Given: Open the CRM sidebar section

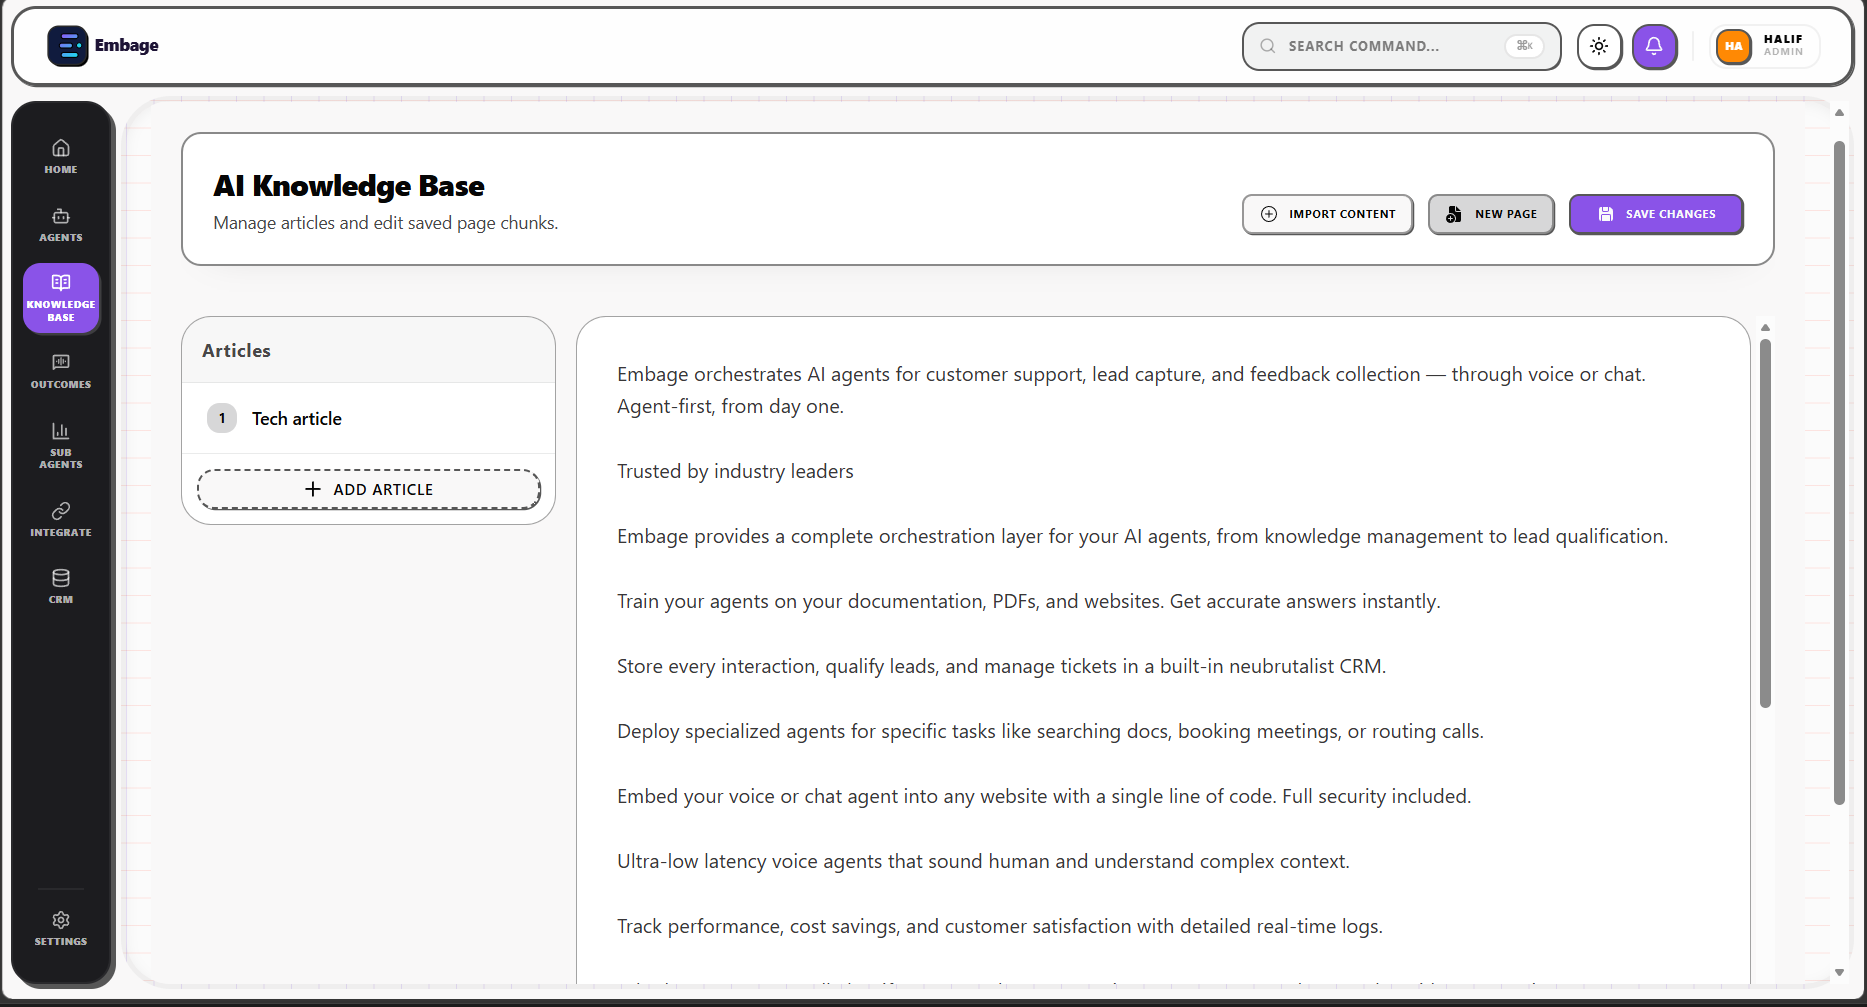Looking at the screenshot, I should coord(61,587).
